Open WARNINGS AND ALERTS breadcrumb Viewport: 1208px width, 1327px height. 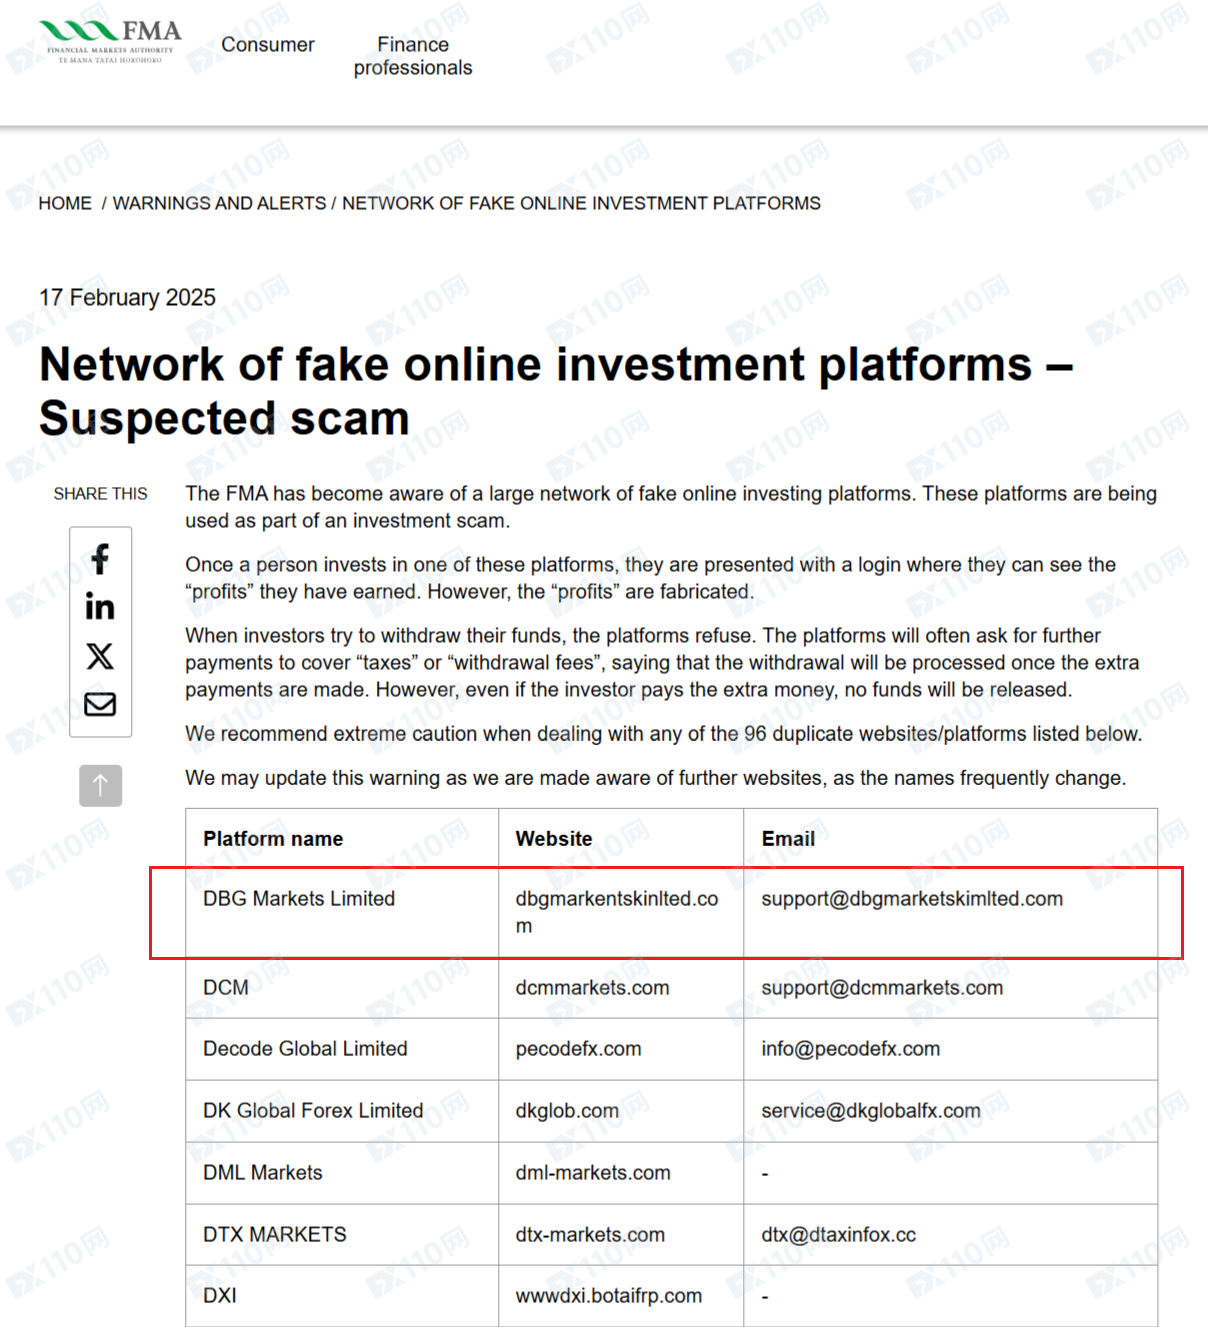point(219,203)
